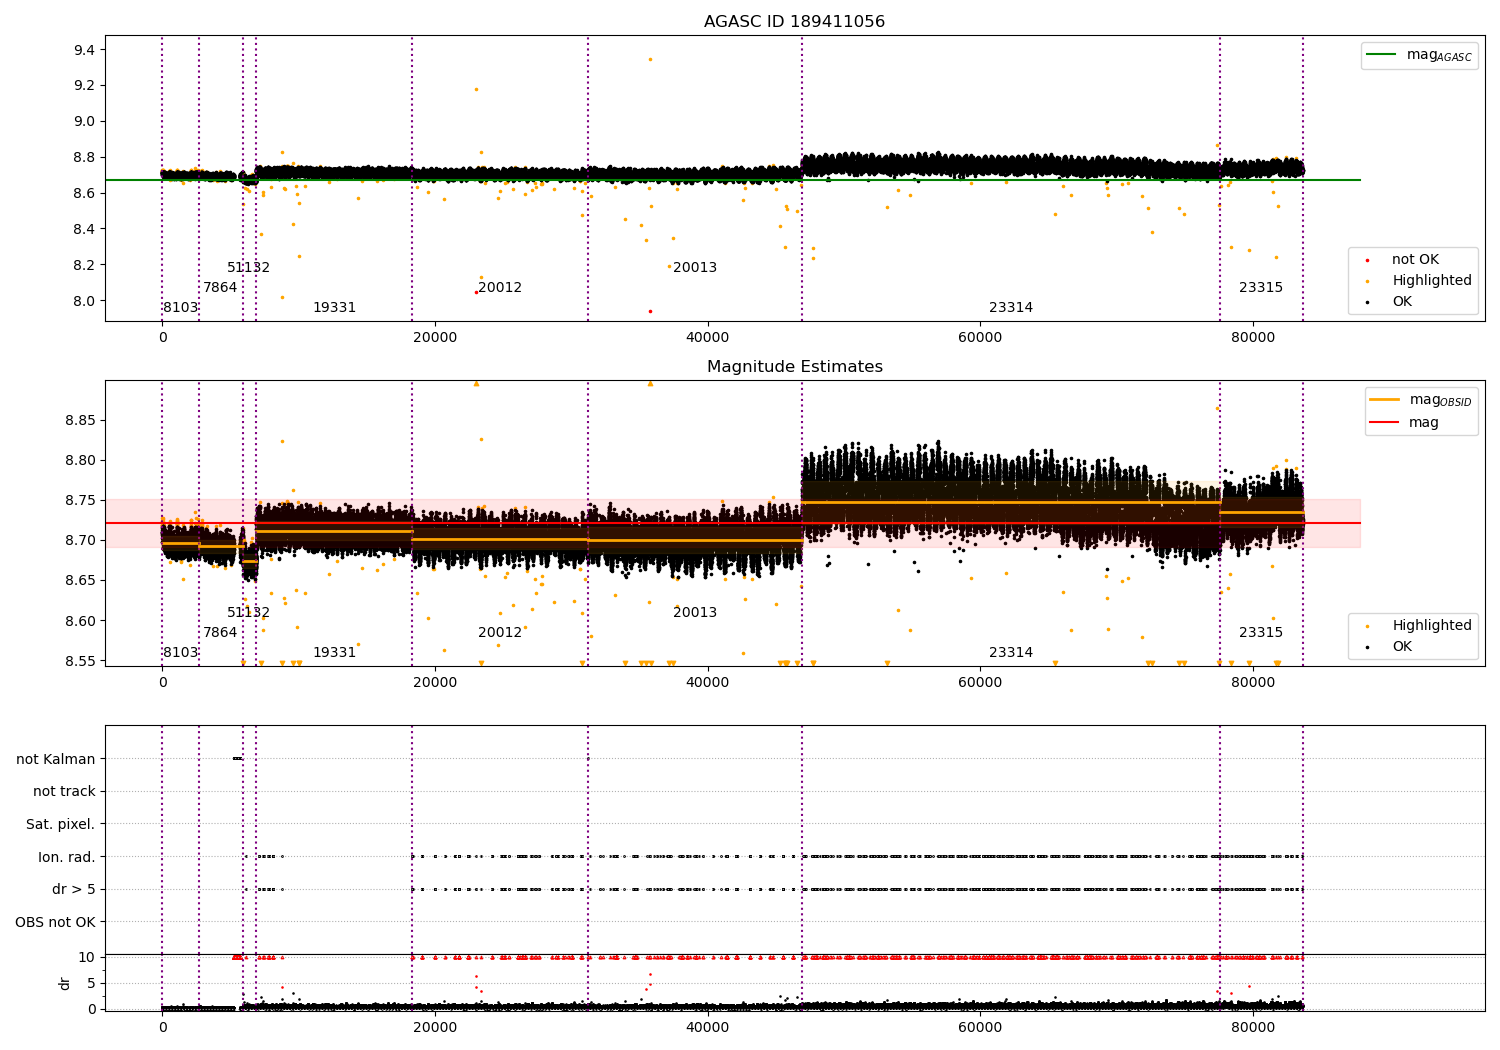Click the 60000 x-axis tick under middle plot

[980, 683]
